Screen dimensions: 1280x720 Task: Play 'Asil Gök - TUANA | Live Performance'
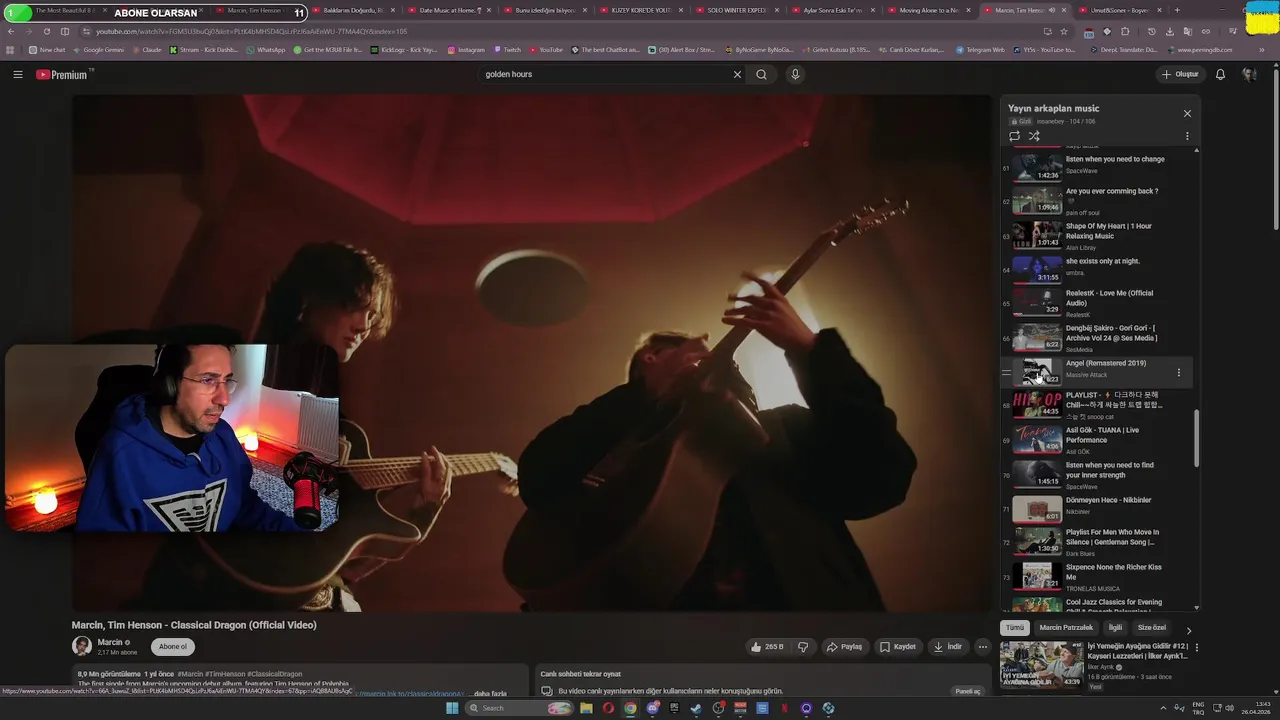[x=1097, y=440]
